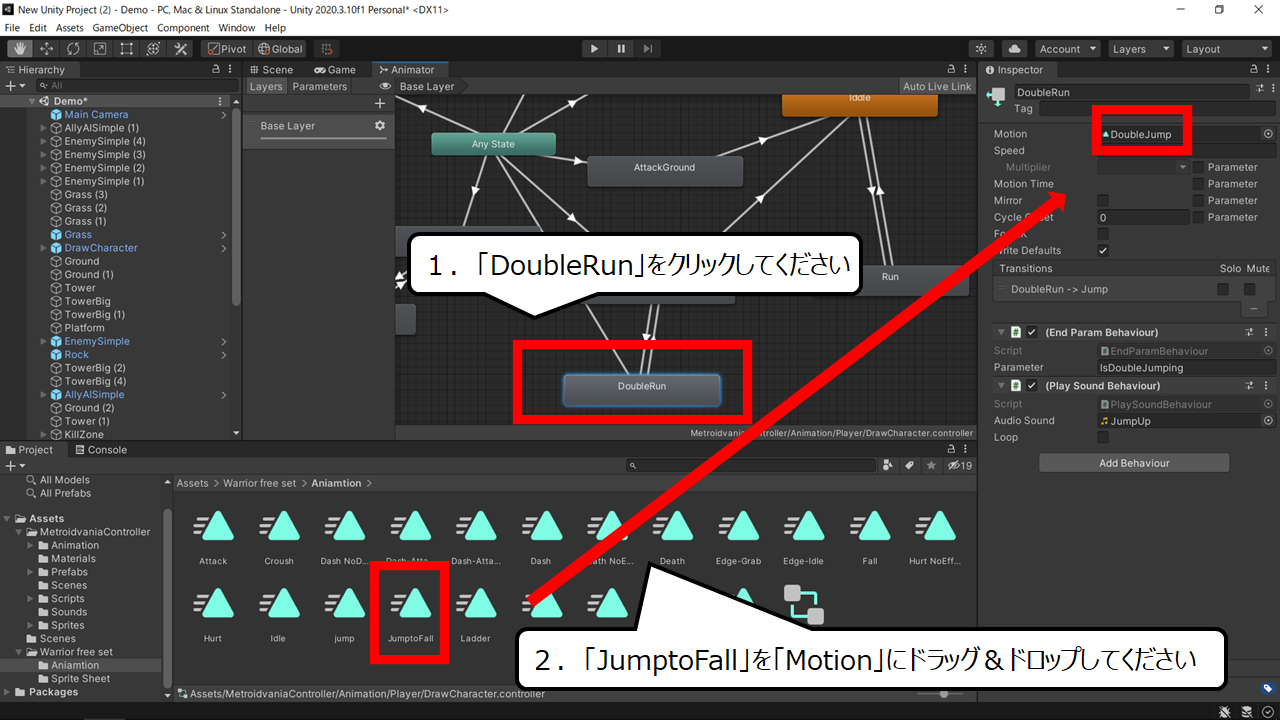Toggle the Write Defaults checkbox
This screenshot has width=1280, height=720.
(x=1103, y=251)
